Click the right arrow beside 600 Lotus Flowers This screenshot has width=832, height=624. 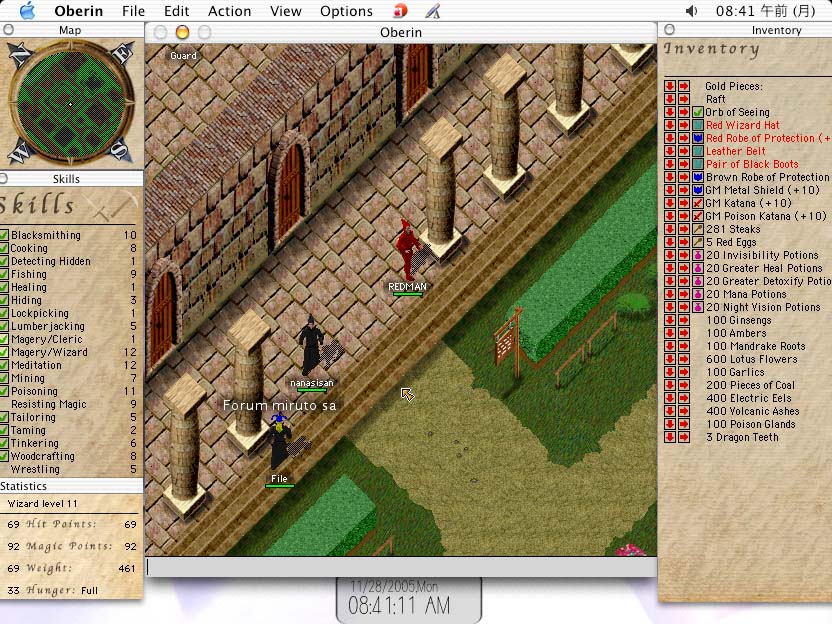pyautogui.click(x=683, y=359)
